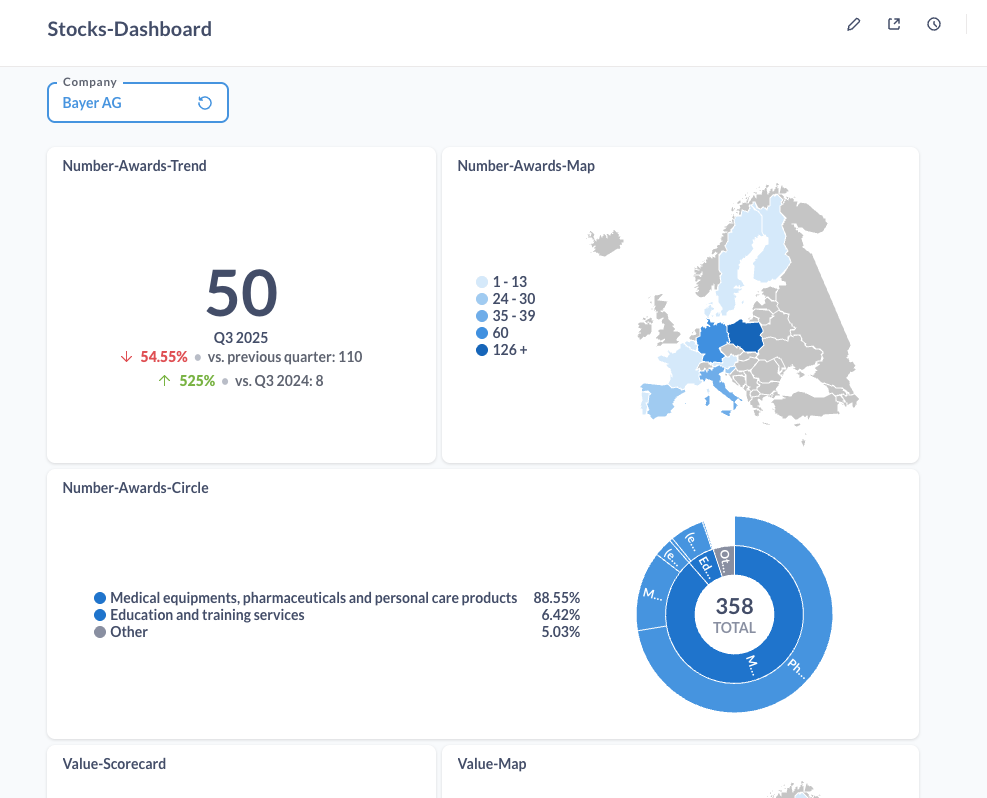Viewport: 987px width, 798px height.
Task: Reset the Company filter with the refresh icon
Action: click(x=204, y=102)
